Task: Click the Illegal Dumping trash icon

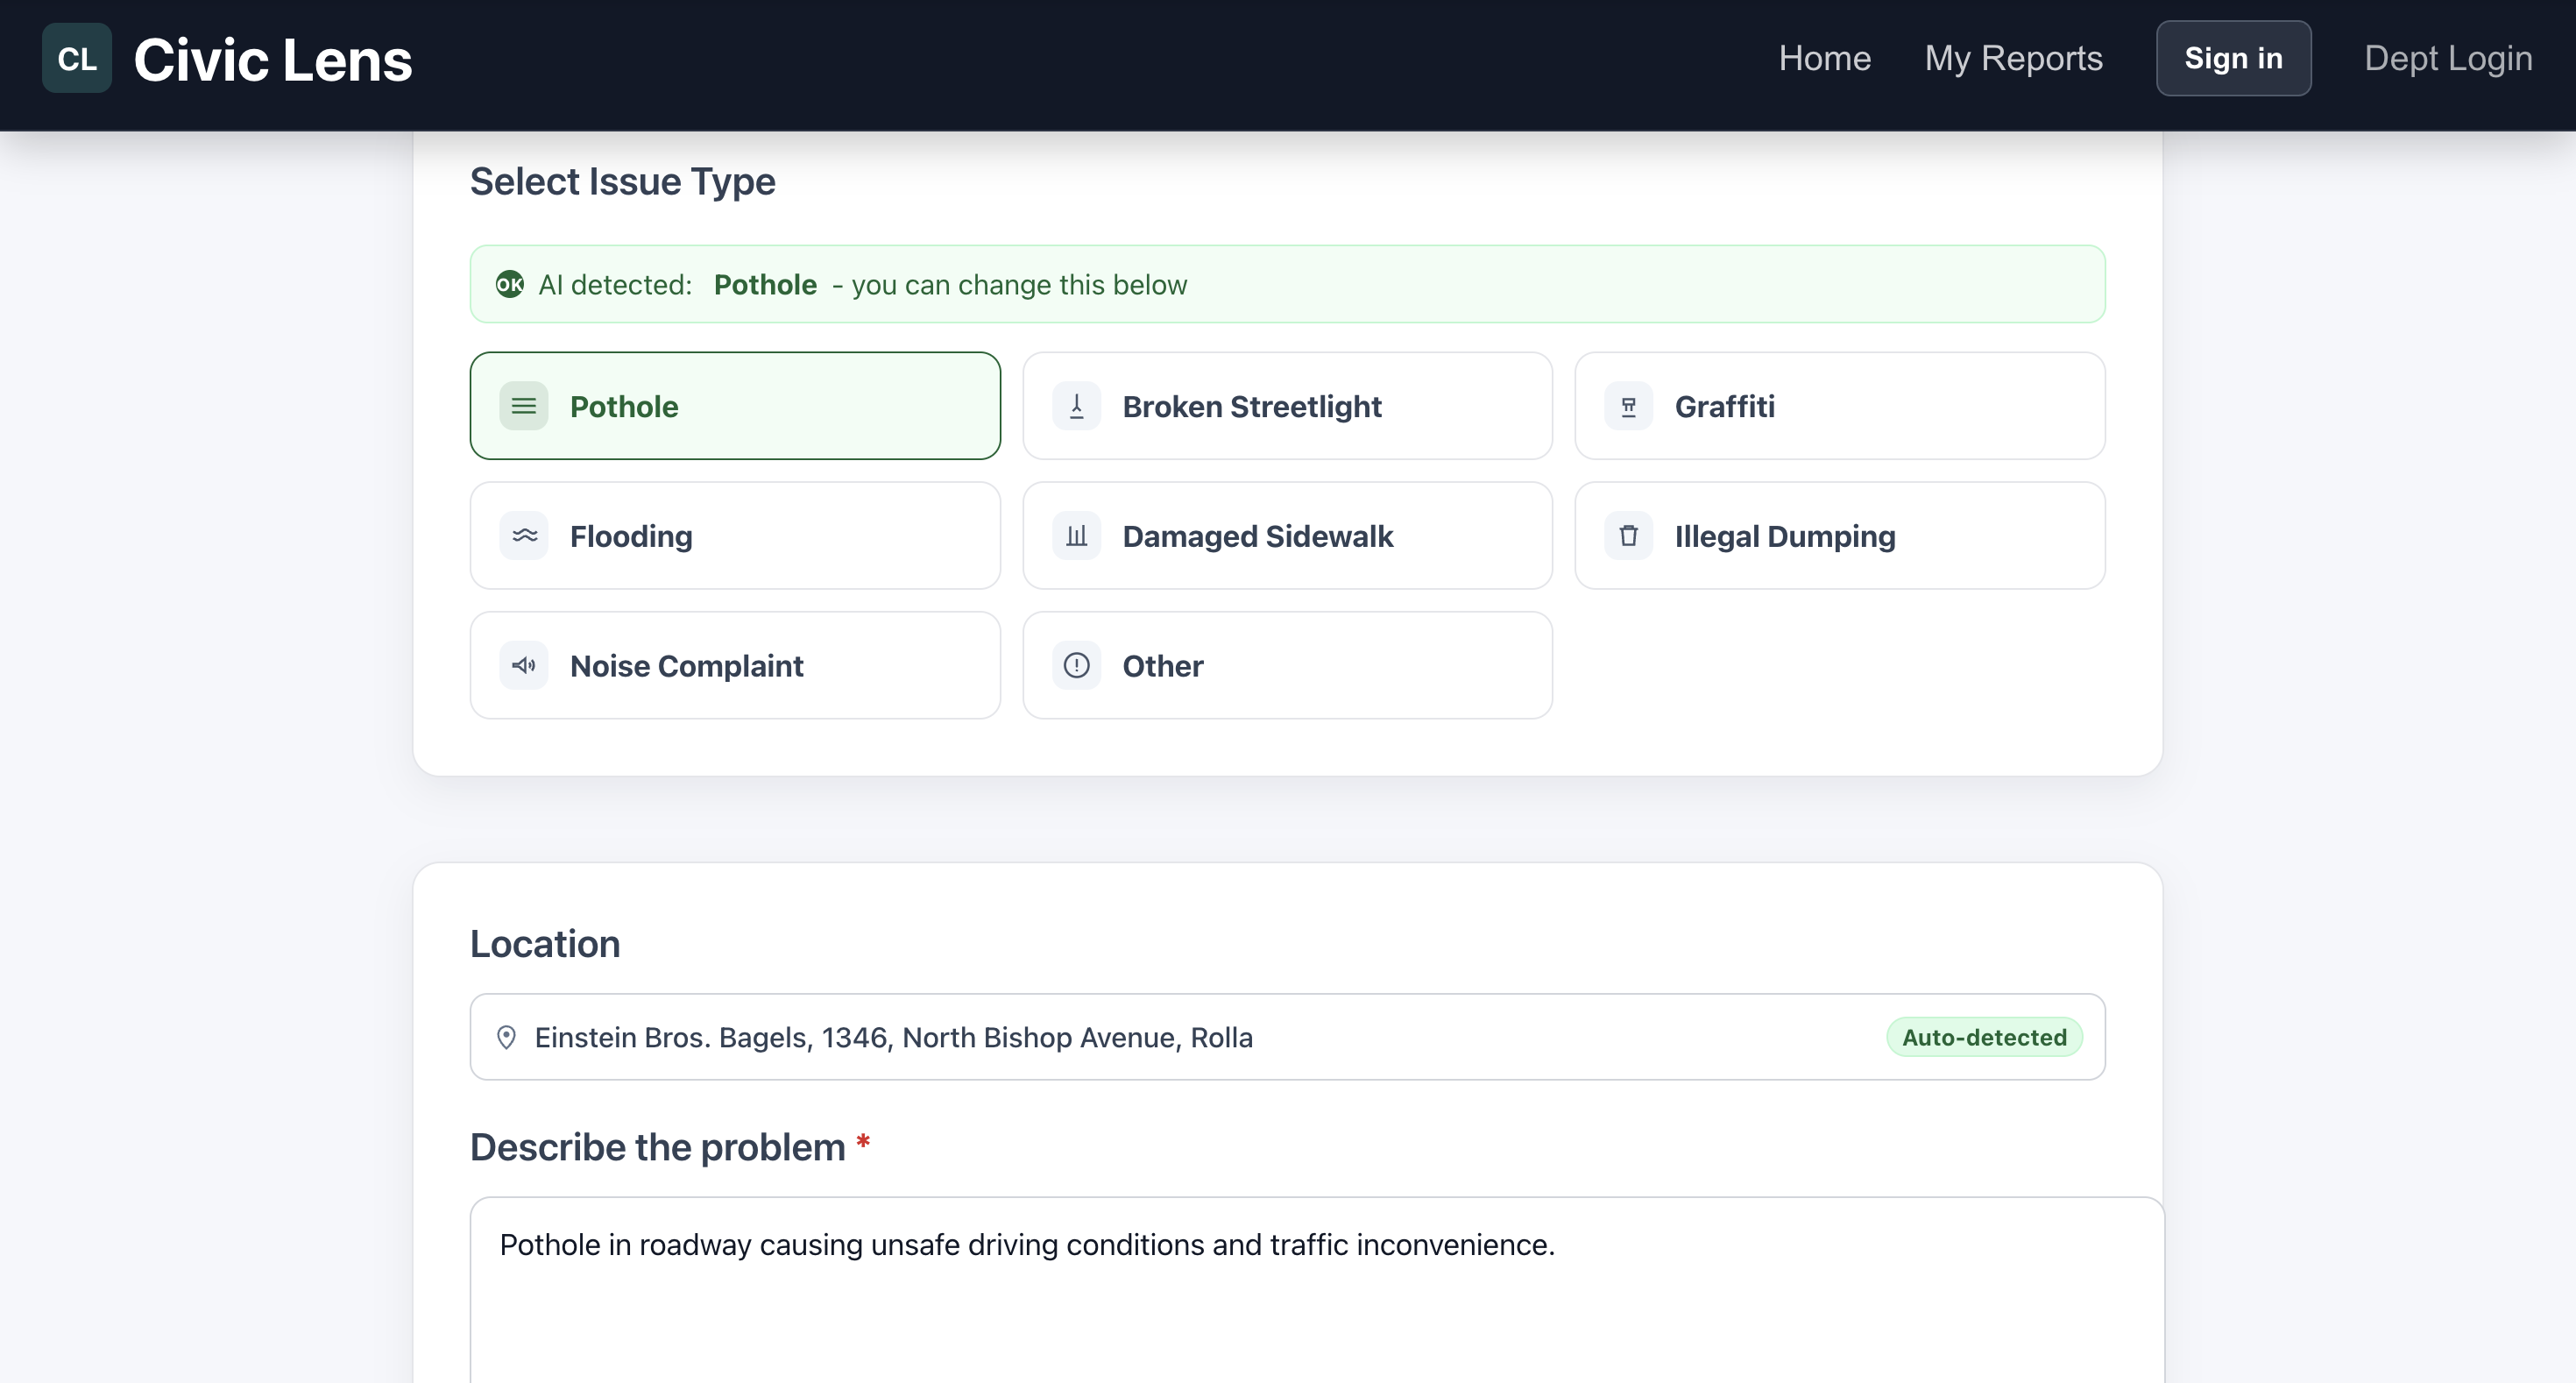Action: [x=1628, y=536]
